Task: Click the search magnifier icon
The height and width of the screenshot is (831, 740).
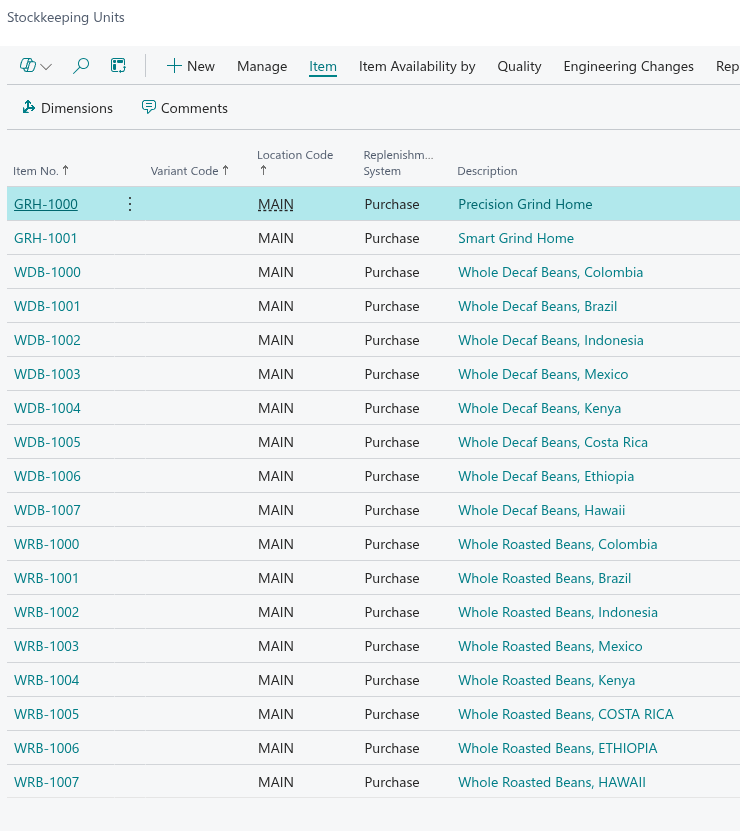Action: 82,66
